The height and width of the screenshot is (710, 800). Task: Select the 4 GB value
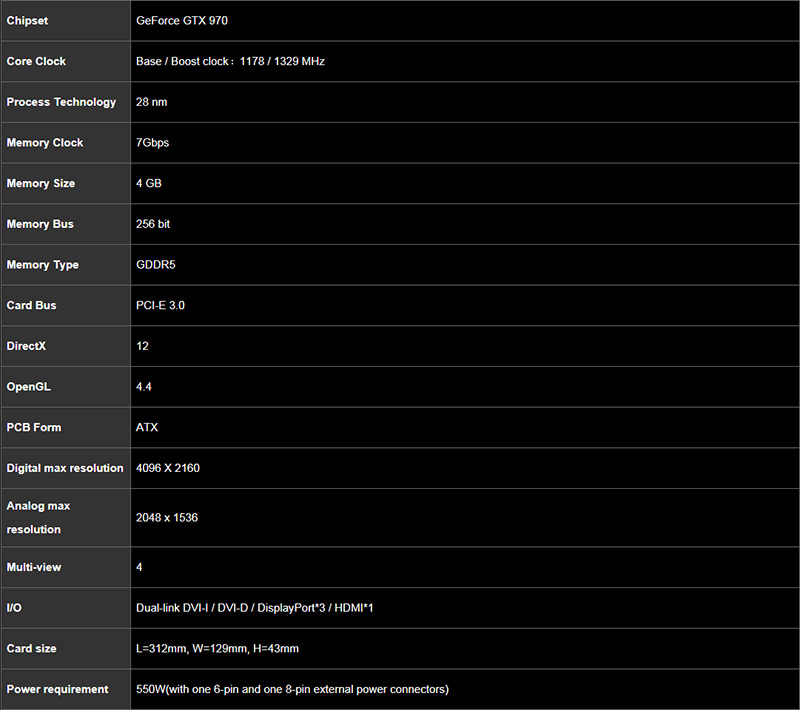click(149, 183)
